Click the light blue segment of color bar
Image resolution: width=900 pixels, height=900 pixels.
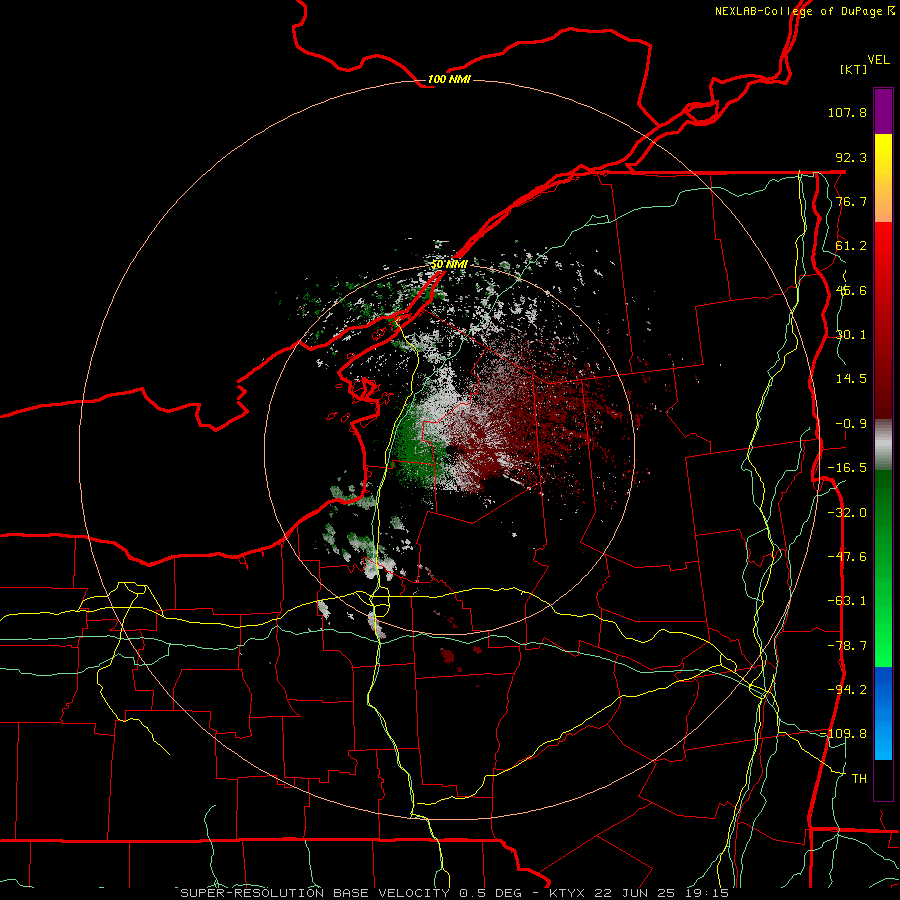pyautogui.click(x=883, y=738)
